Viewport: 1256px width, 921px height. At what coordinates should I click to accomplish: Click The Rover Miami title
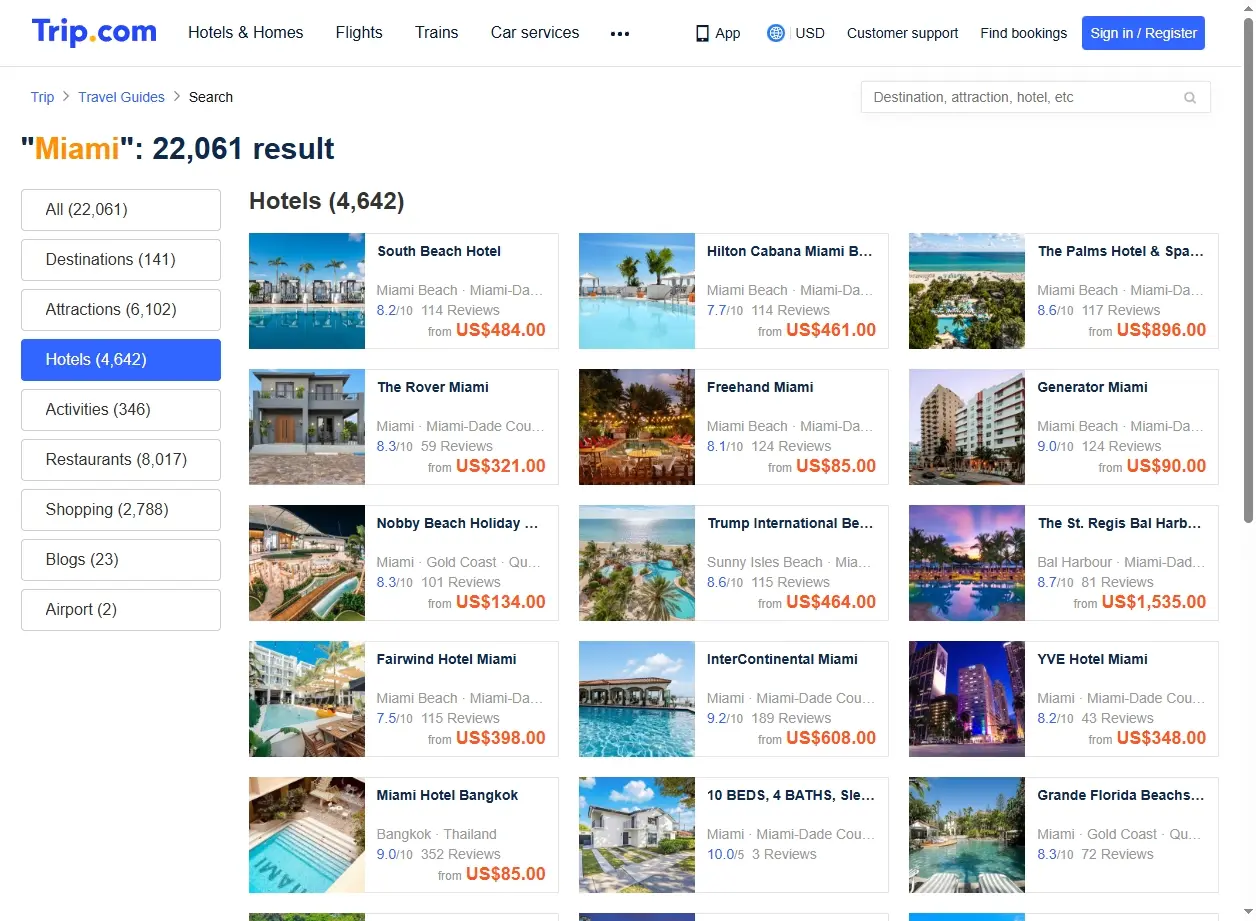click(433, 388)
